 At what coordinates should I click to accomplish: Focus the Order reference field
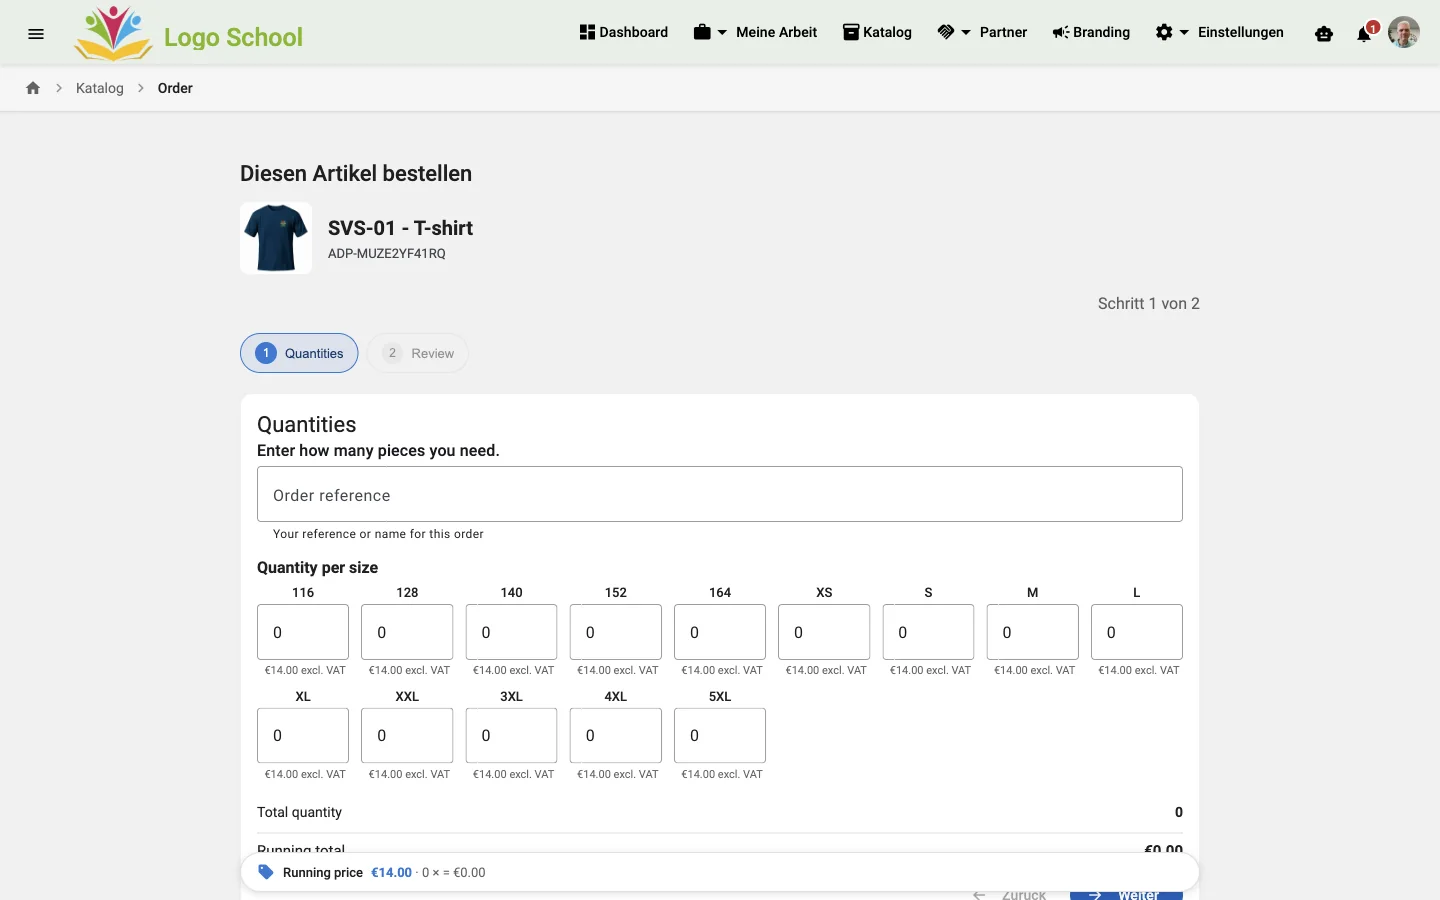coord(720,494)
